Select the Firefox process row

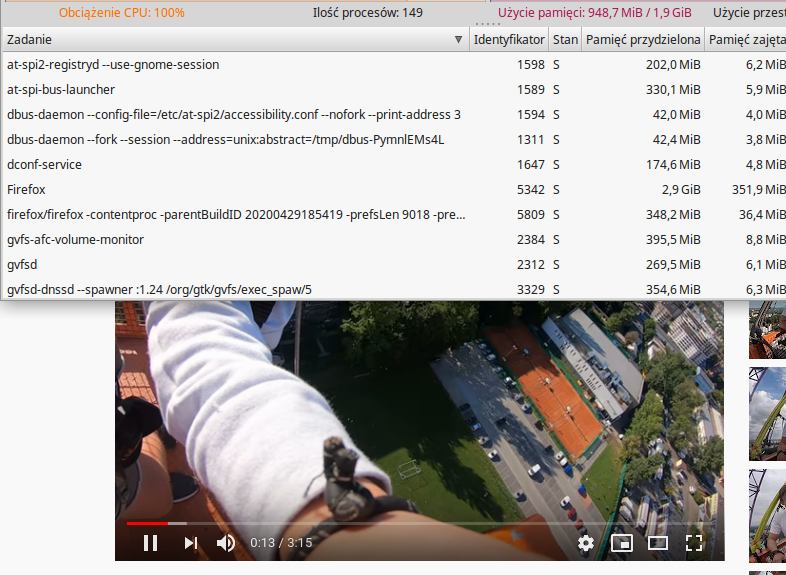pyautogui.click(x=395, y=189)
